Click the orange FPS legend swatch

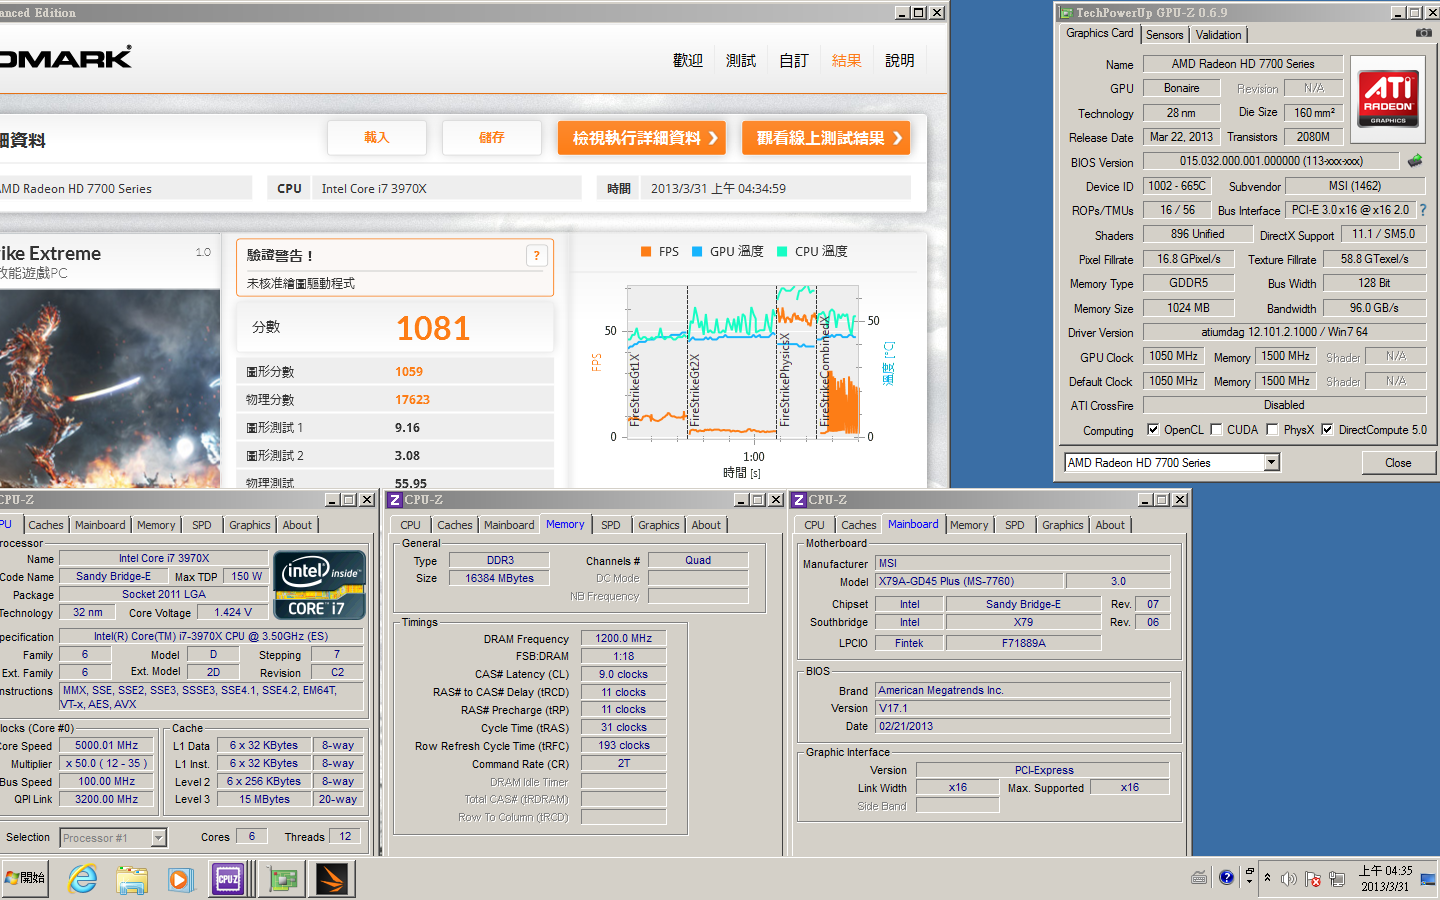[646, 252]
